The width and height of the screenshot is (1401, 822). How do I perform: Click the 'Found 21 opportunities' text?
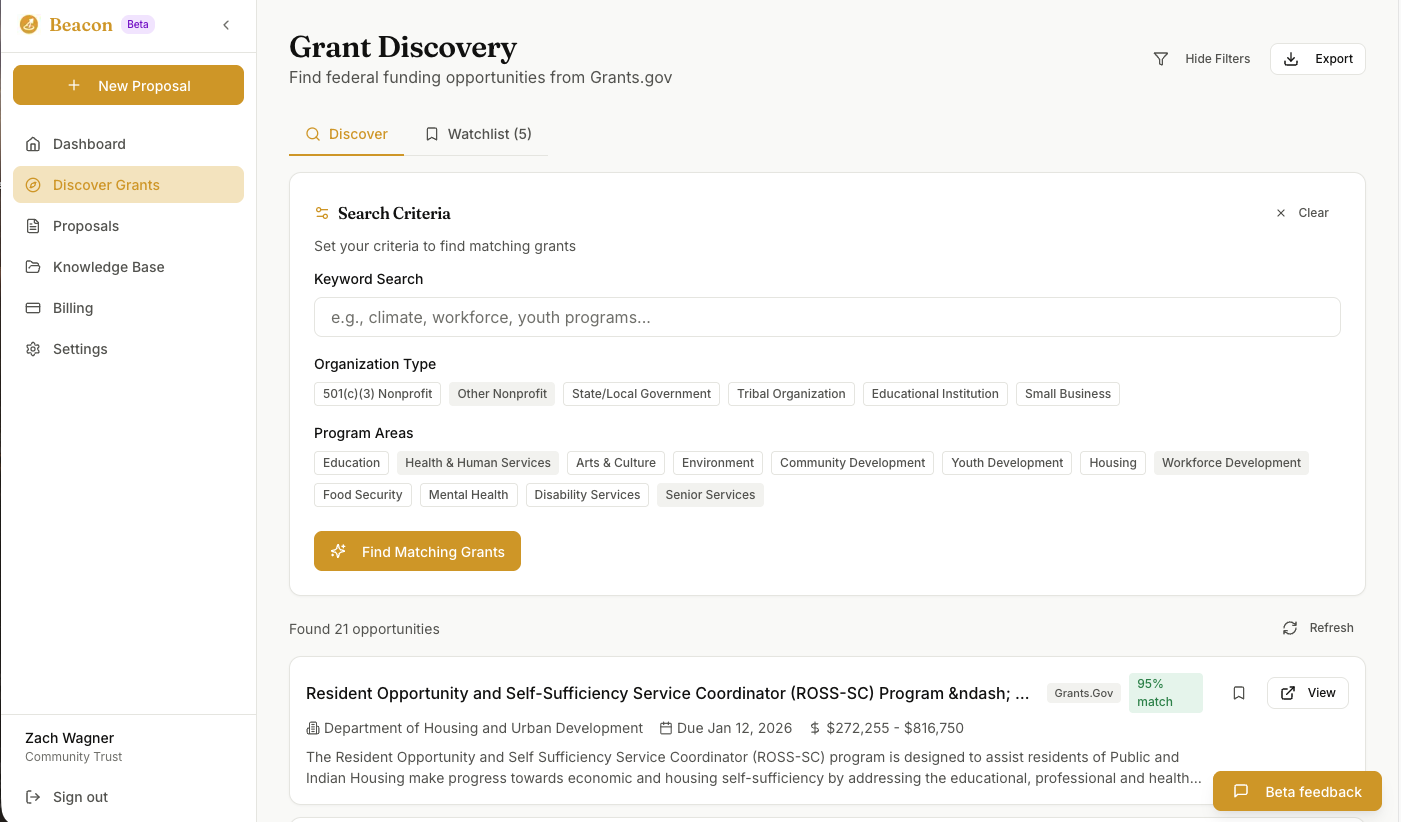pos(364,629)
